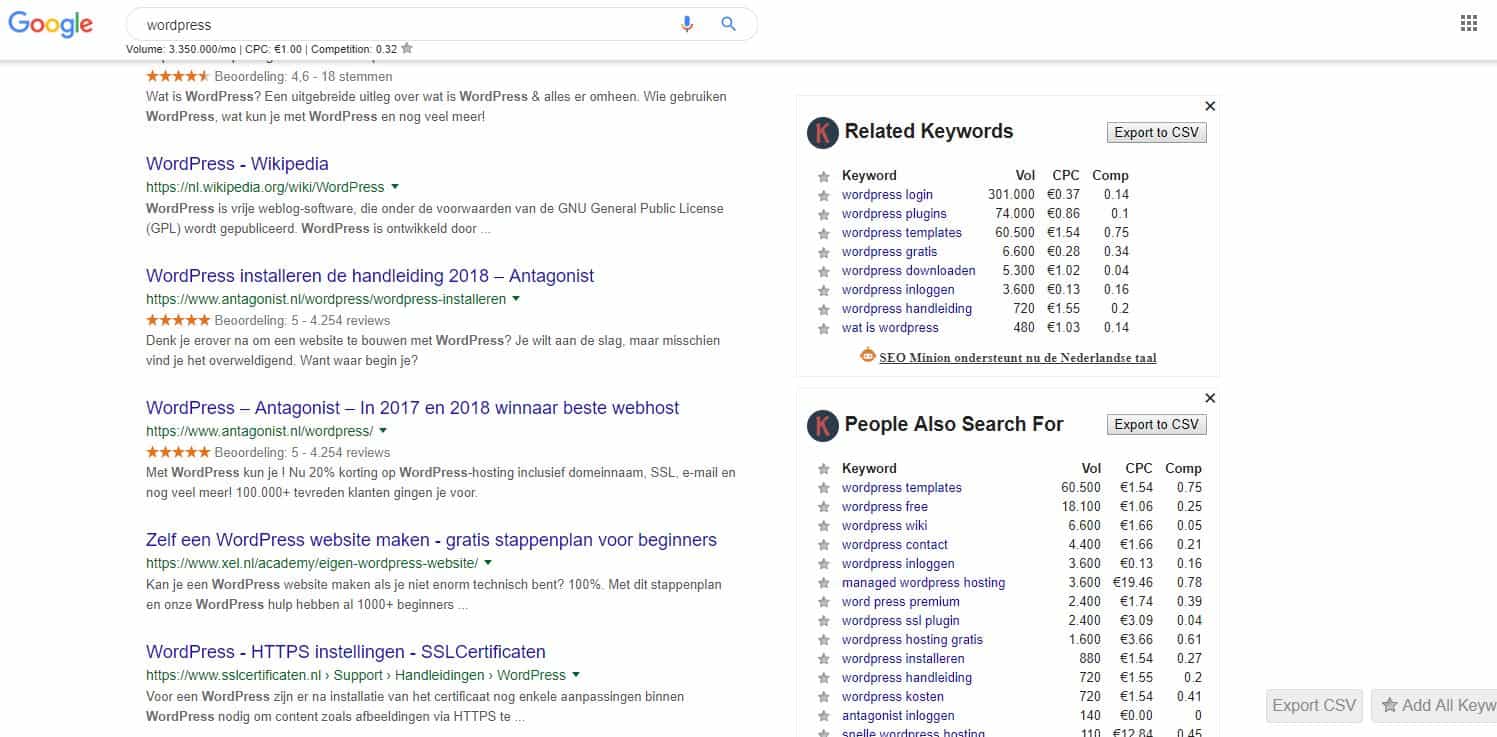Star 'antagonist inloggen' keyword
This screenshot has width=1497, height=737.
pos(823,716)
